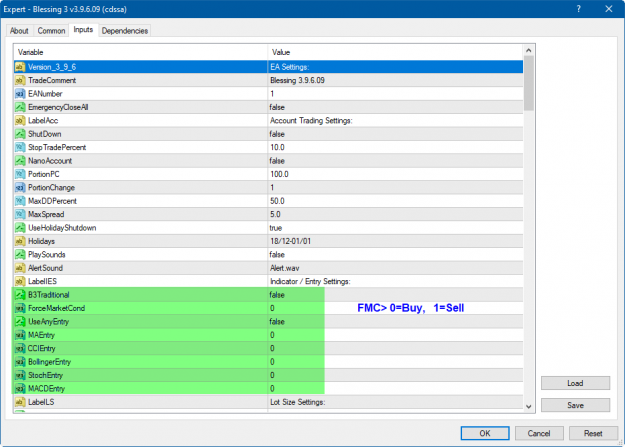Reset inputs with the Reset button
This screenshot has height=447, width=625.
click(x=593, y=433)
